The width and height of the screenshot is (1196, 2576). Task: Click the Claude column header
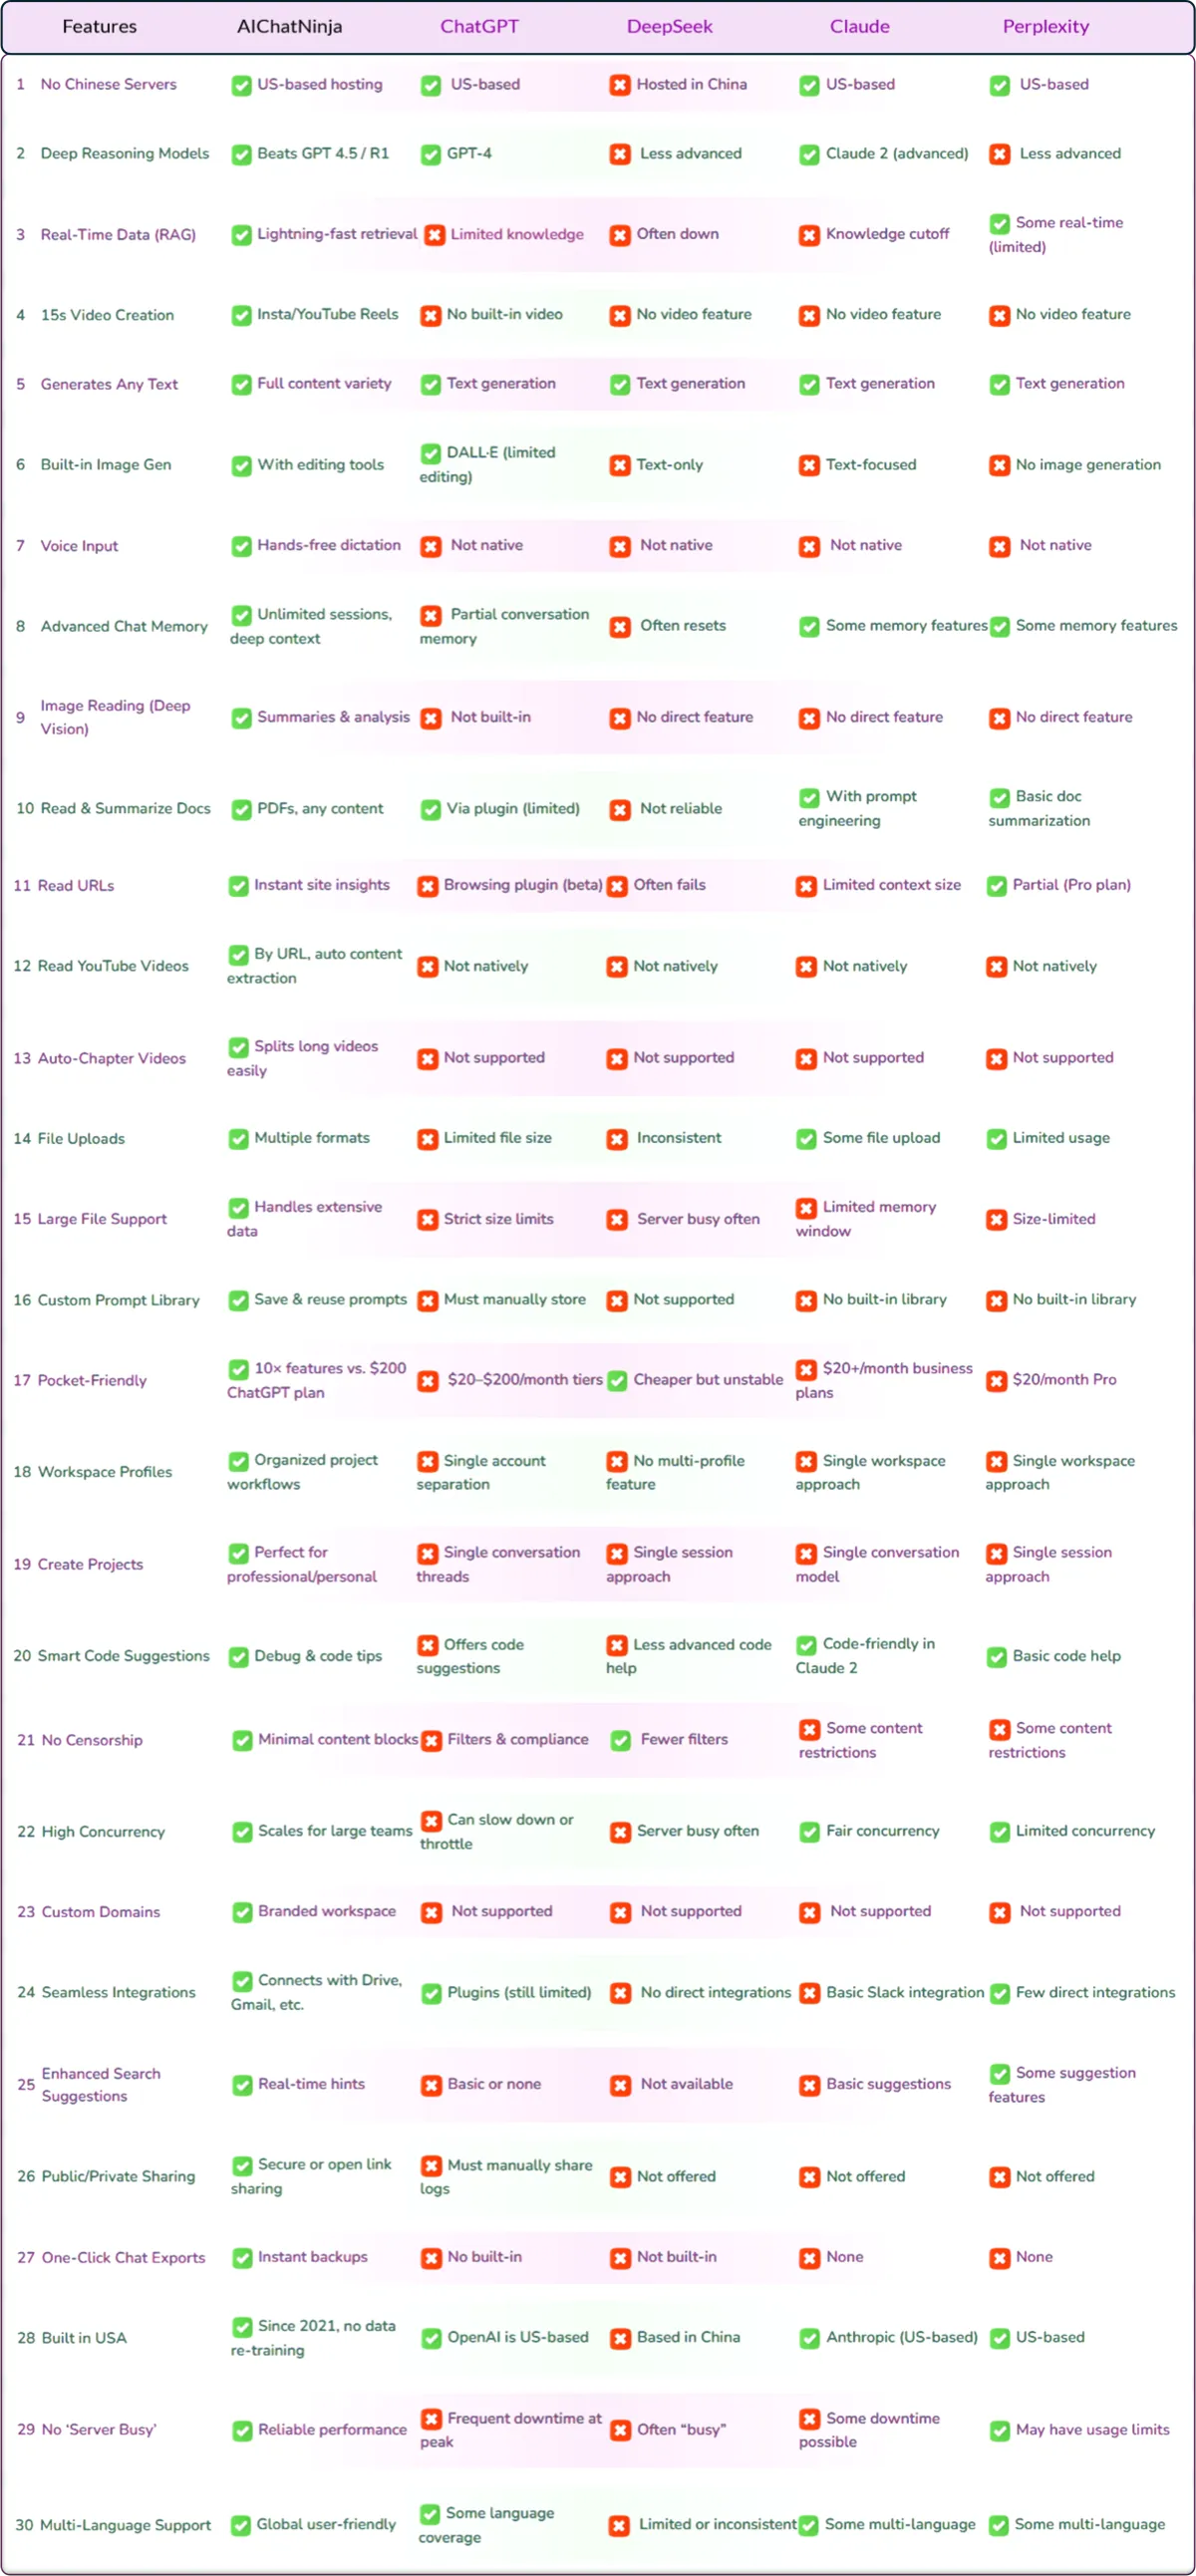(x=859, y=27)
